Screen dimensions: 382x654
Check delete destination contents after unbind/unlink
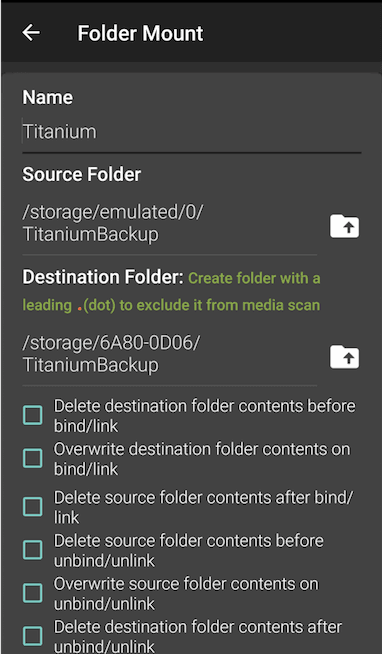tap(33, 636)
